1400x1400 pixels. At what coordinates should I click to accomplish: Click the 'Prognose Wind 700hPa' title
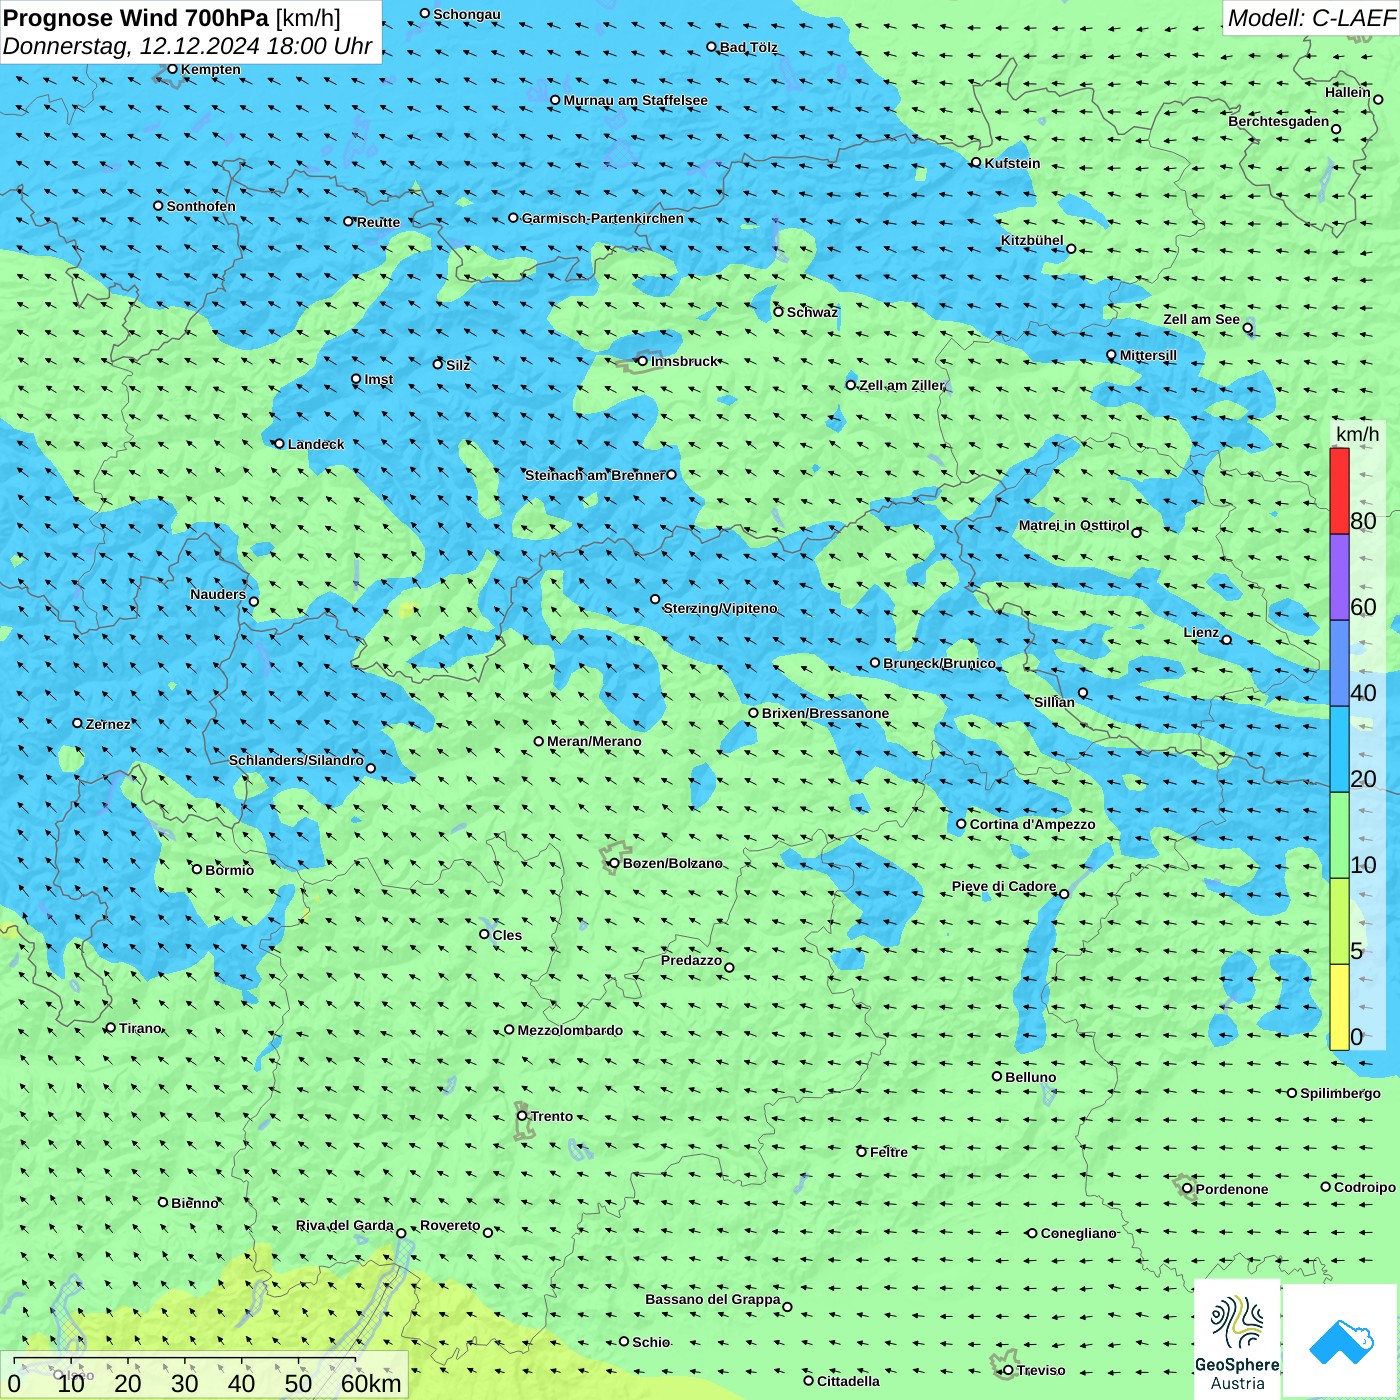(137, 18)
